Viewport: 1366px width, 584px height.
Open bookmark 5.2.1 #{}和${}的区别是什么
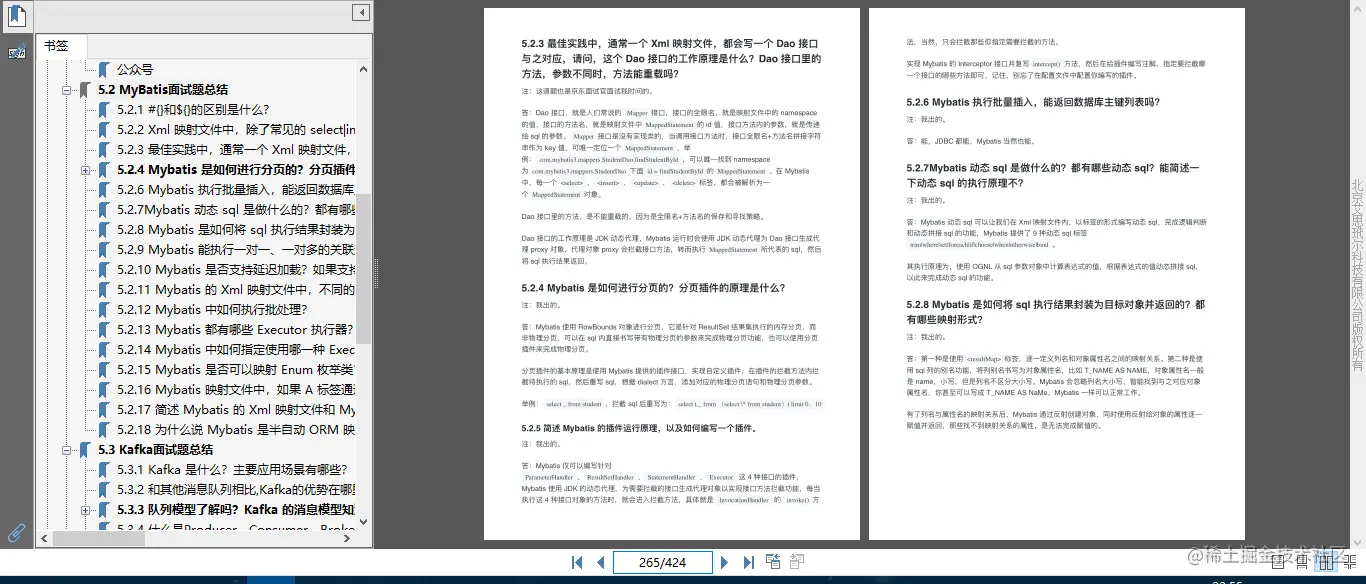point(193,110)
